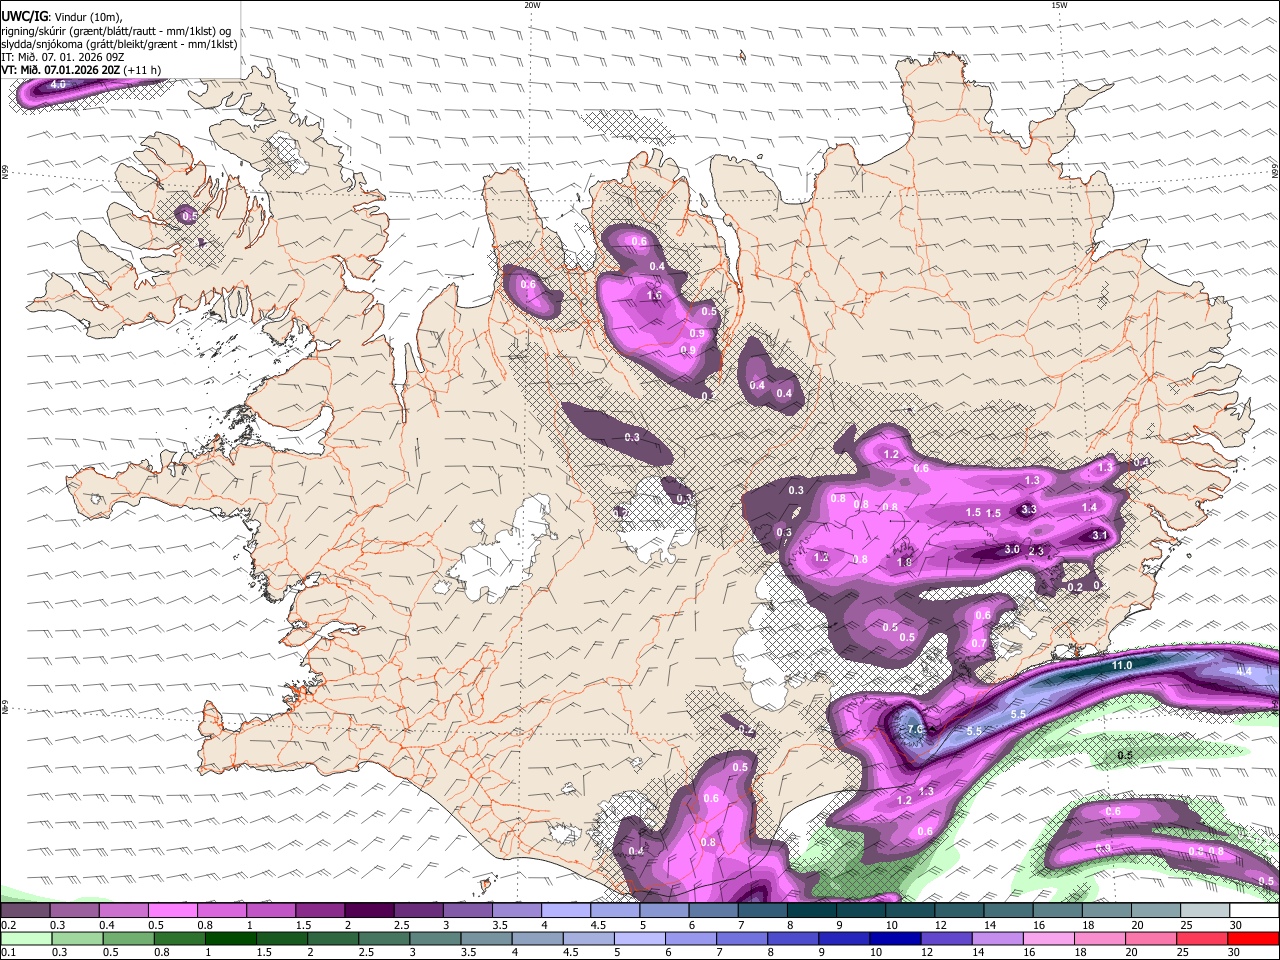Select the pale green 0.1 swatch in lower legend

point(25,939)
